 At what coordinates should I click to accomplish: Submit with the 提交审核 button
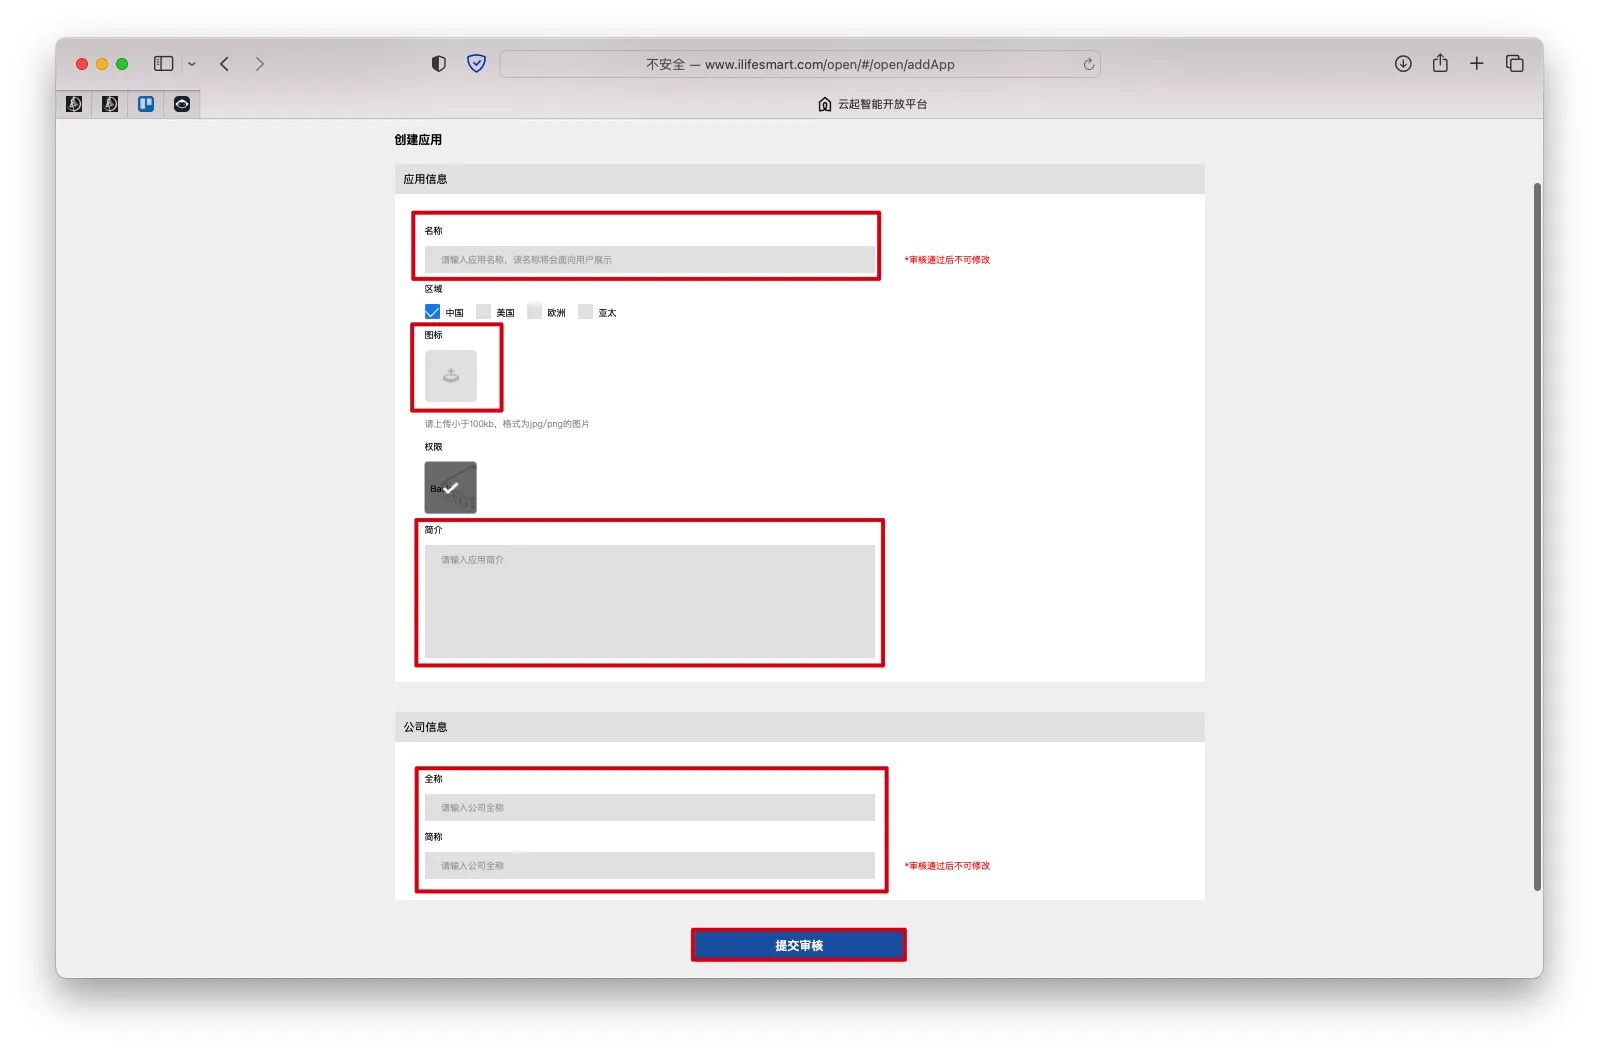tap(798, 945)
